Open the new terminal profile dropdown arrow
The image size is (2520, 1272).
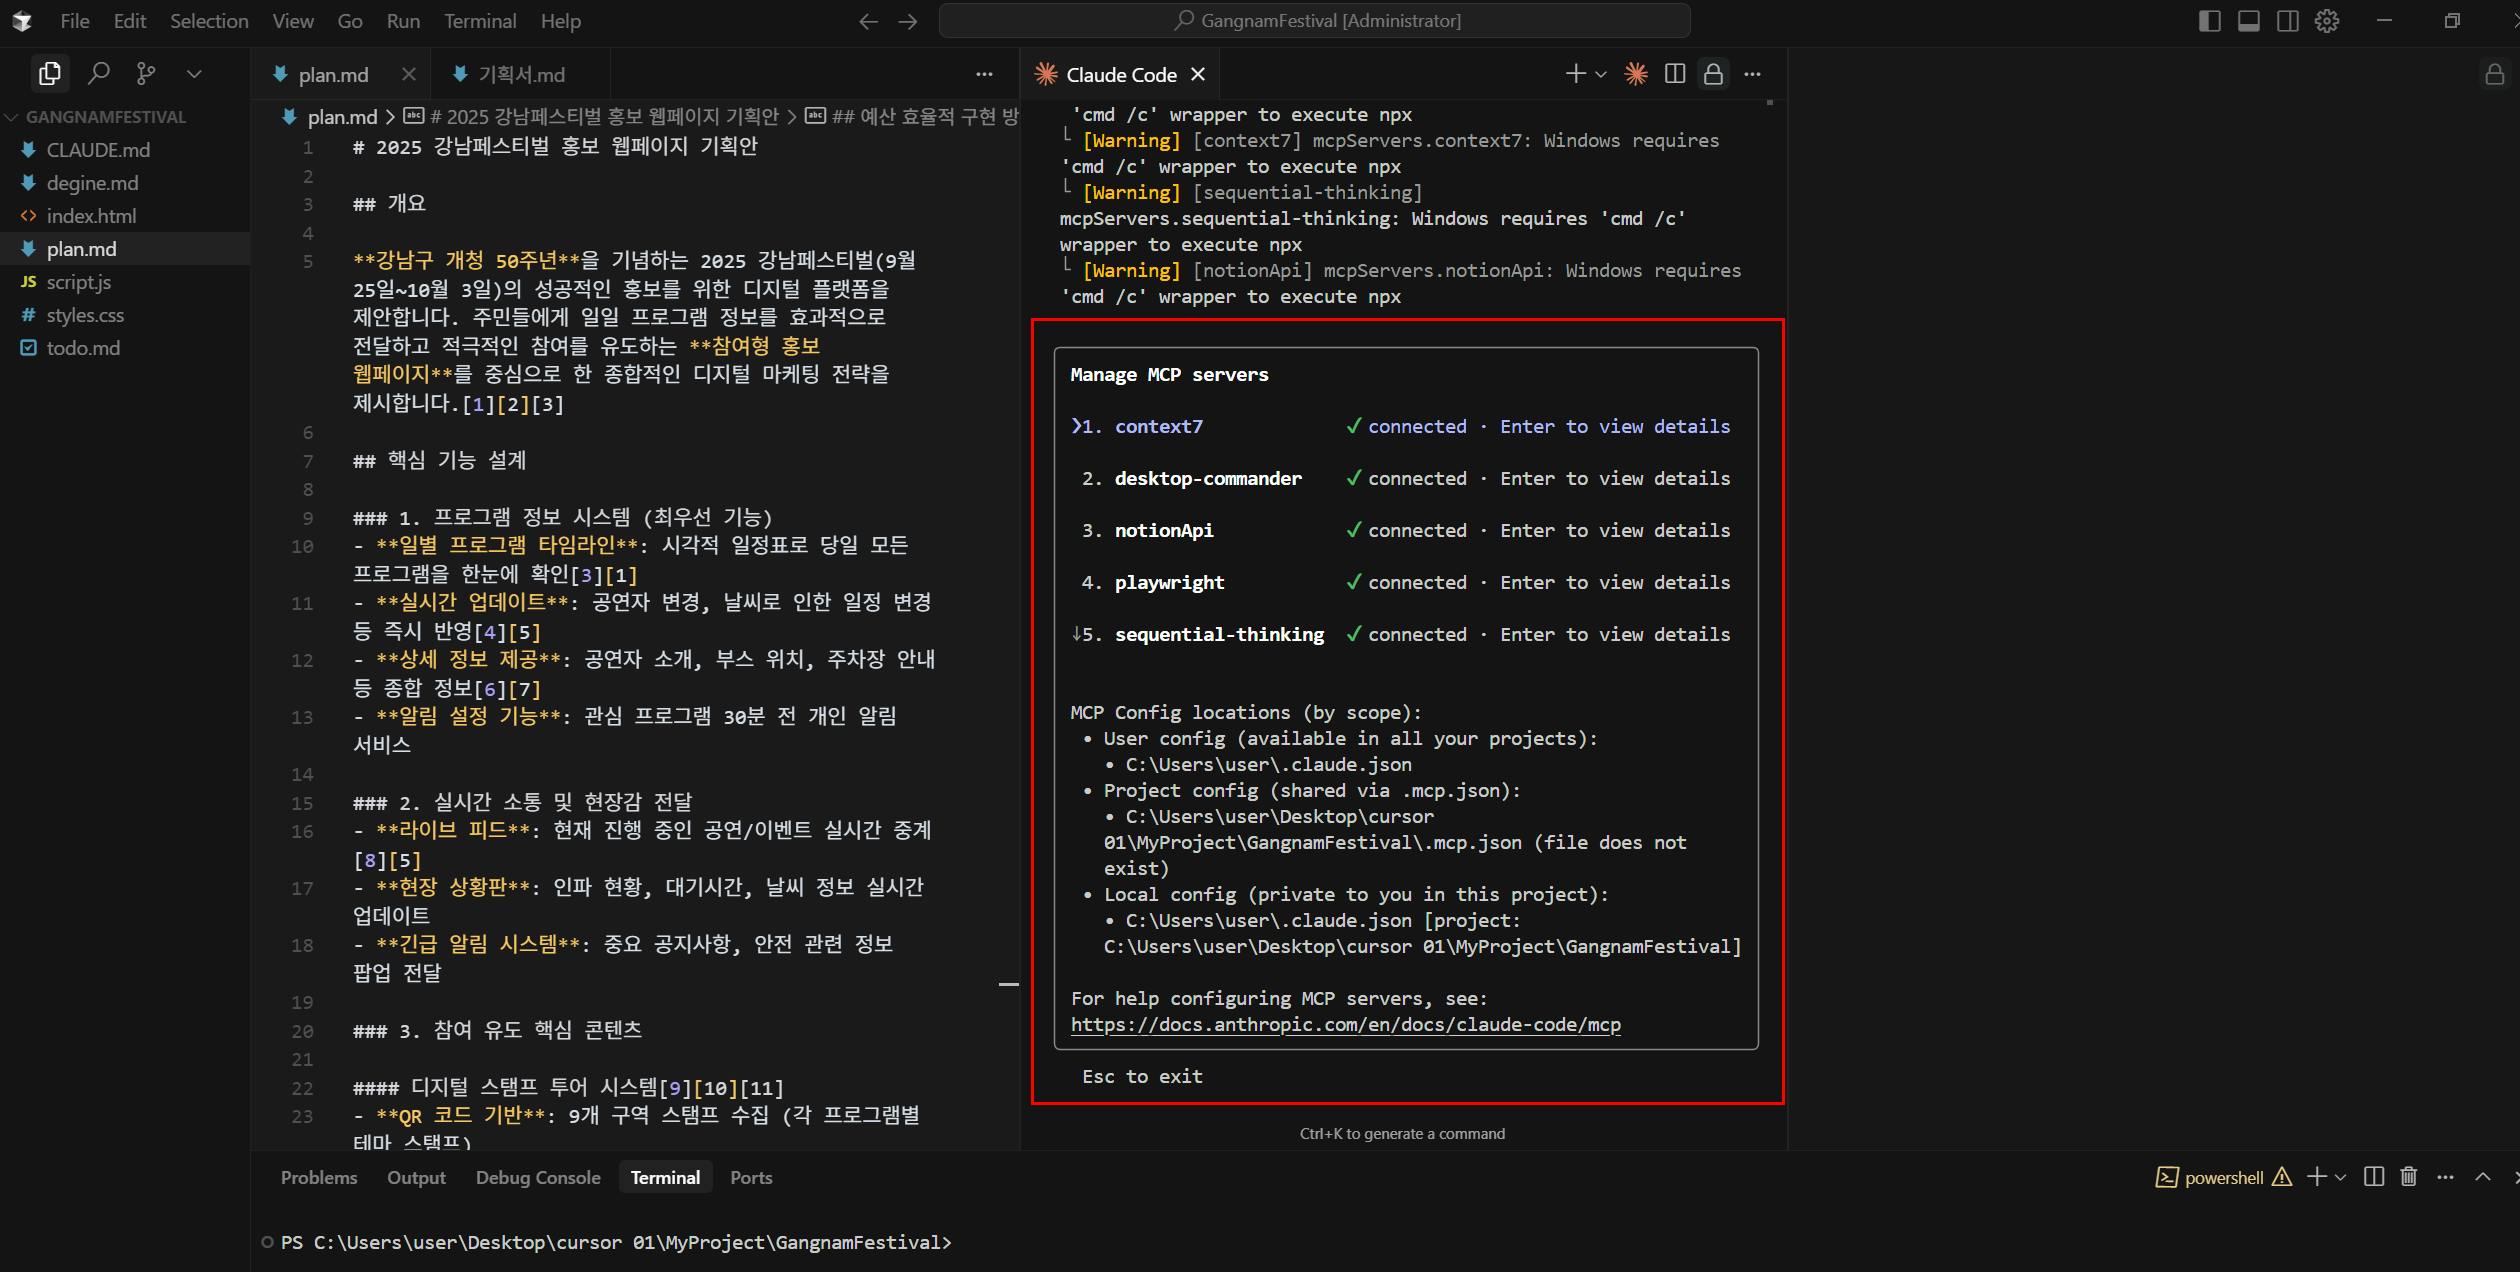pos(1601,74)
